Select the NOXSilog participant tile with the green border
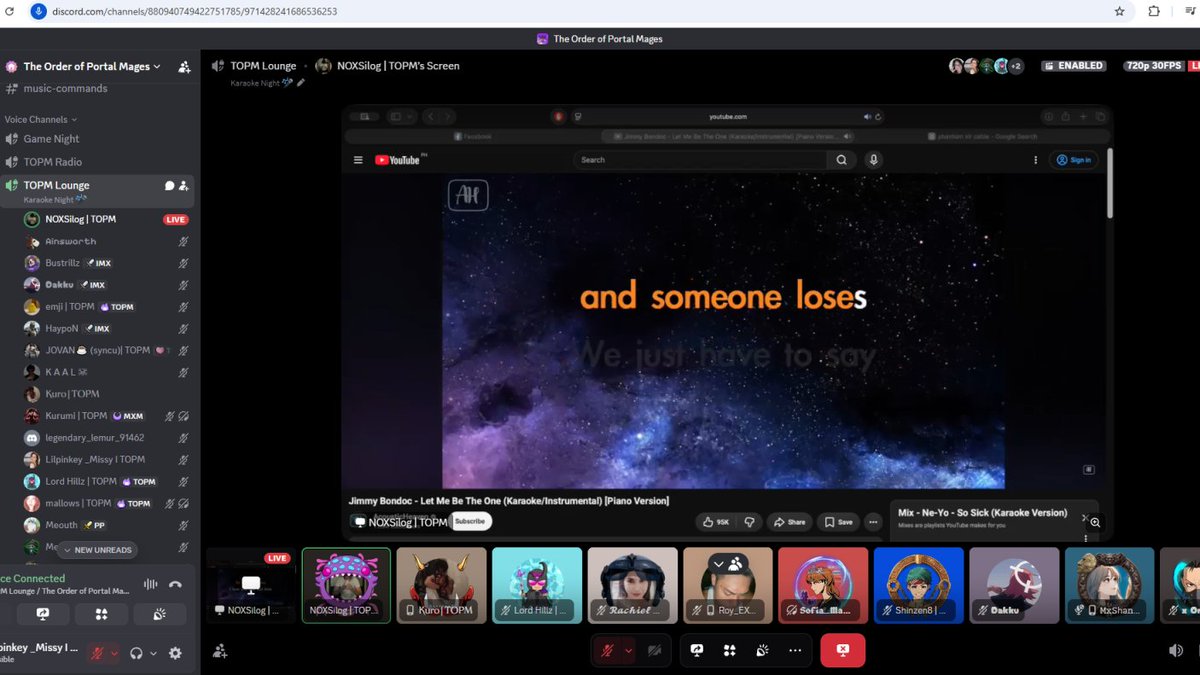The height and width of the screenshot is (675, 1200). pyautogui.click(x=346, y=585)
